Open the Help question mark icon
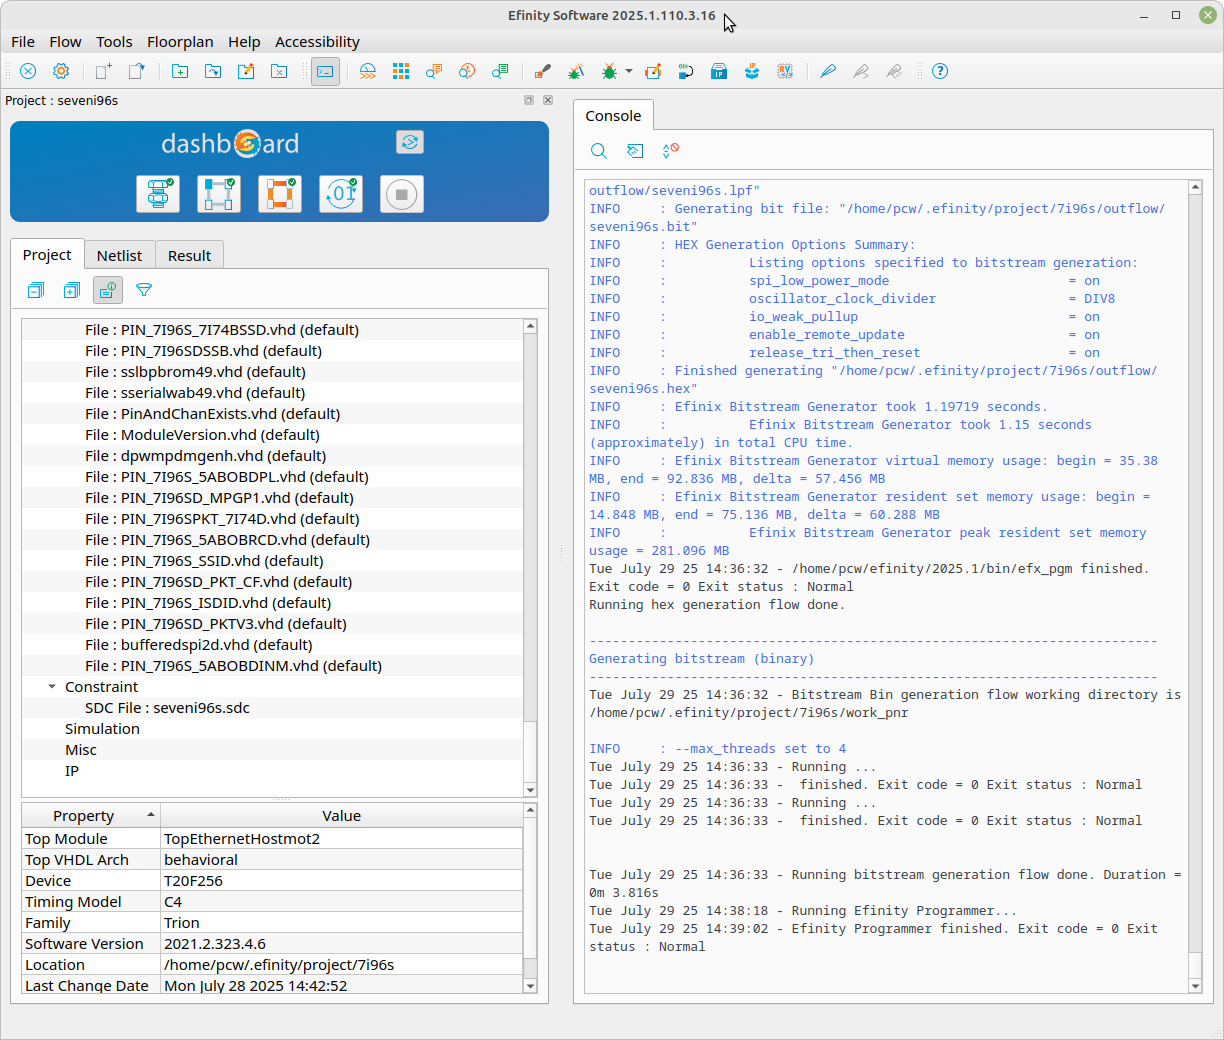 [x=940, y=71]
